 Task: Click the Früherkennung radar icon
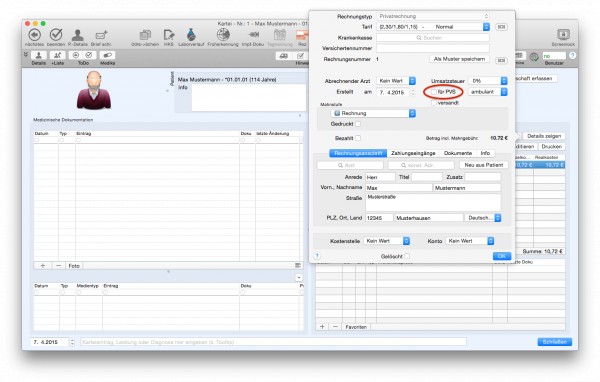223,35
